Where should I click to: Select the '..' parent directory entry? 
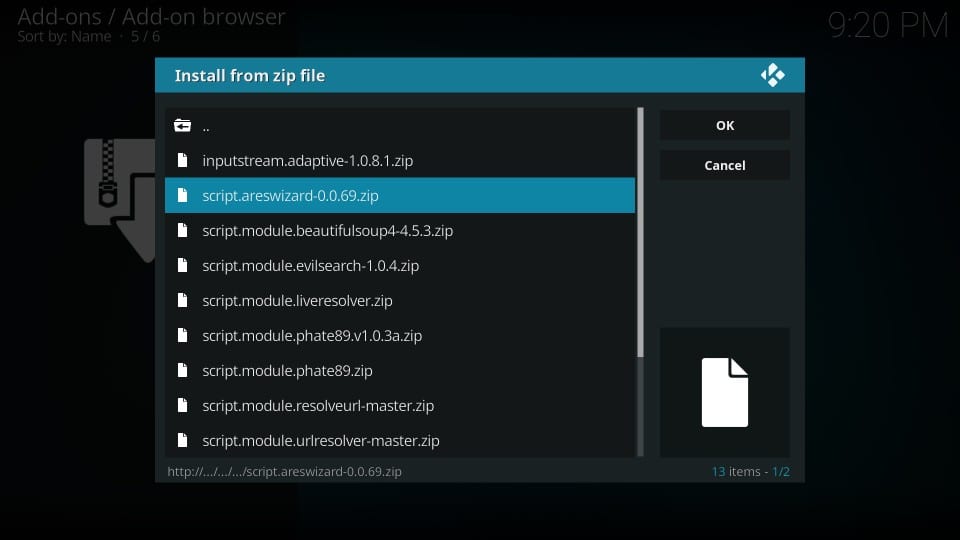tap(400, 126)
